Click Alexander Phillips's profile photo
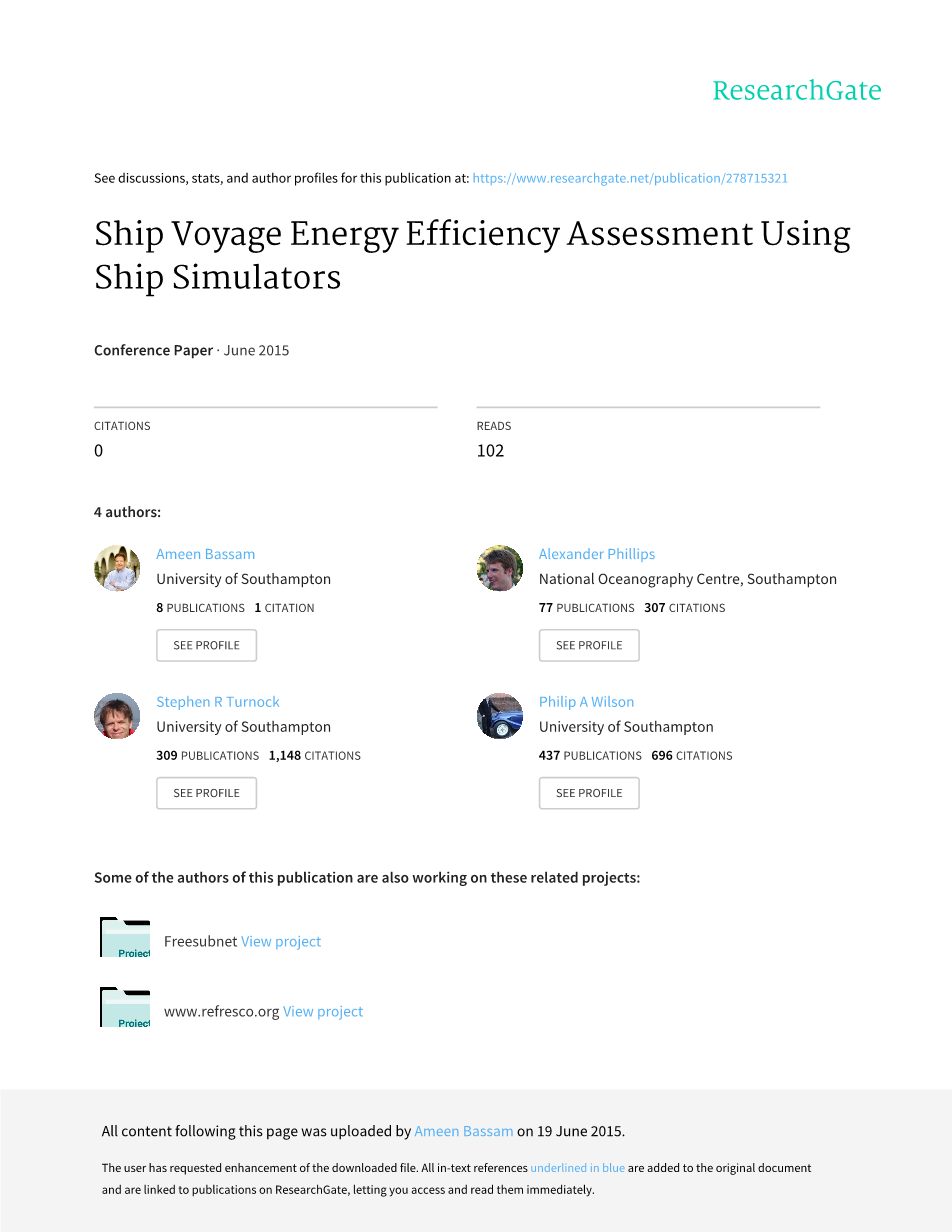This screenshot has height=1232, width=952. tap(500, 568)
